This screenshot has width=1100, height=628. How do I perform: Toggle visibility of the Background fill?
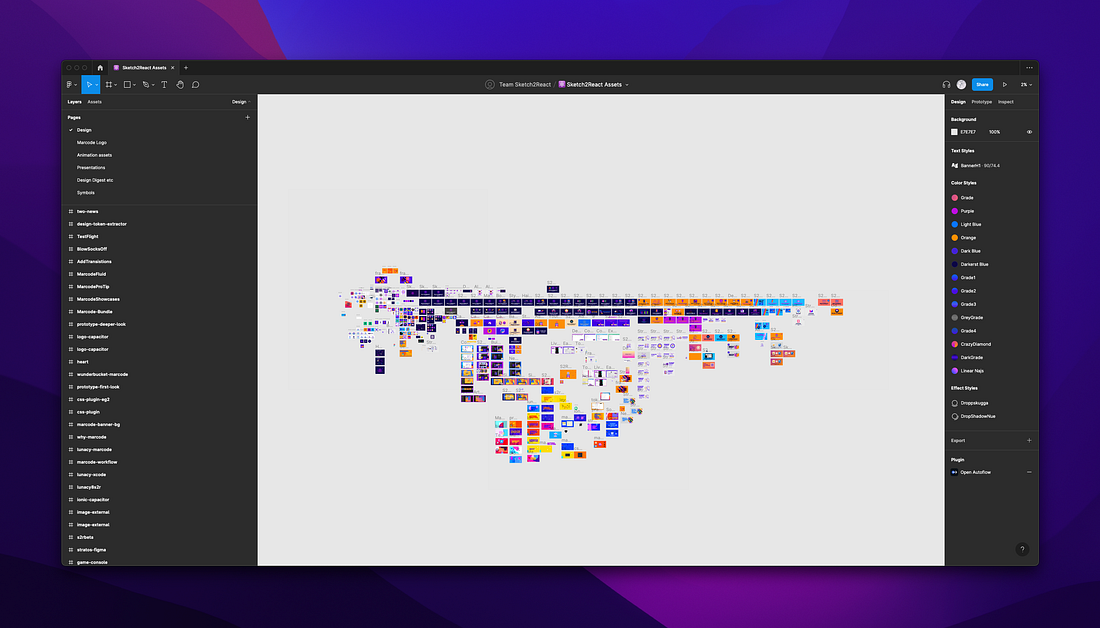(x=1030, y=132)
